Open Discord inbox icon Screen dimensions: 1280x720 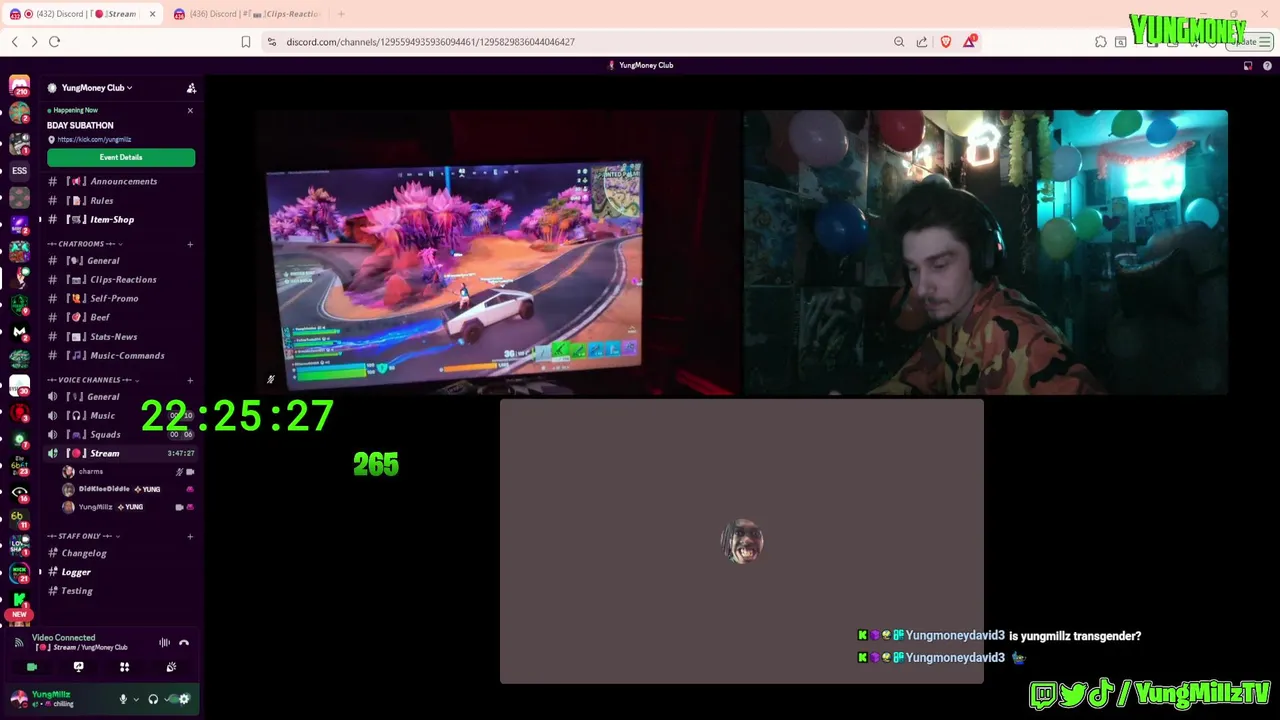coord(1248,65)
